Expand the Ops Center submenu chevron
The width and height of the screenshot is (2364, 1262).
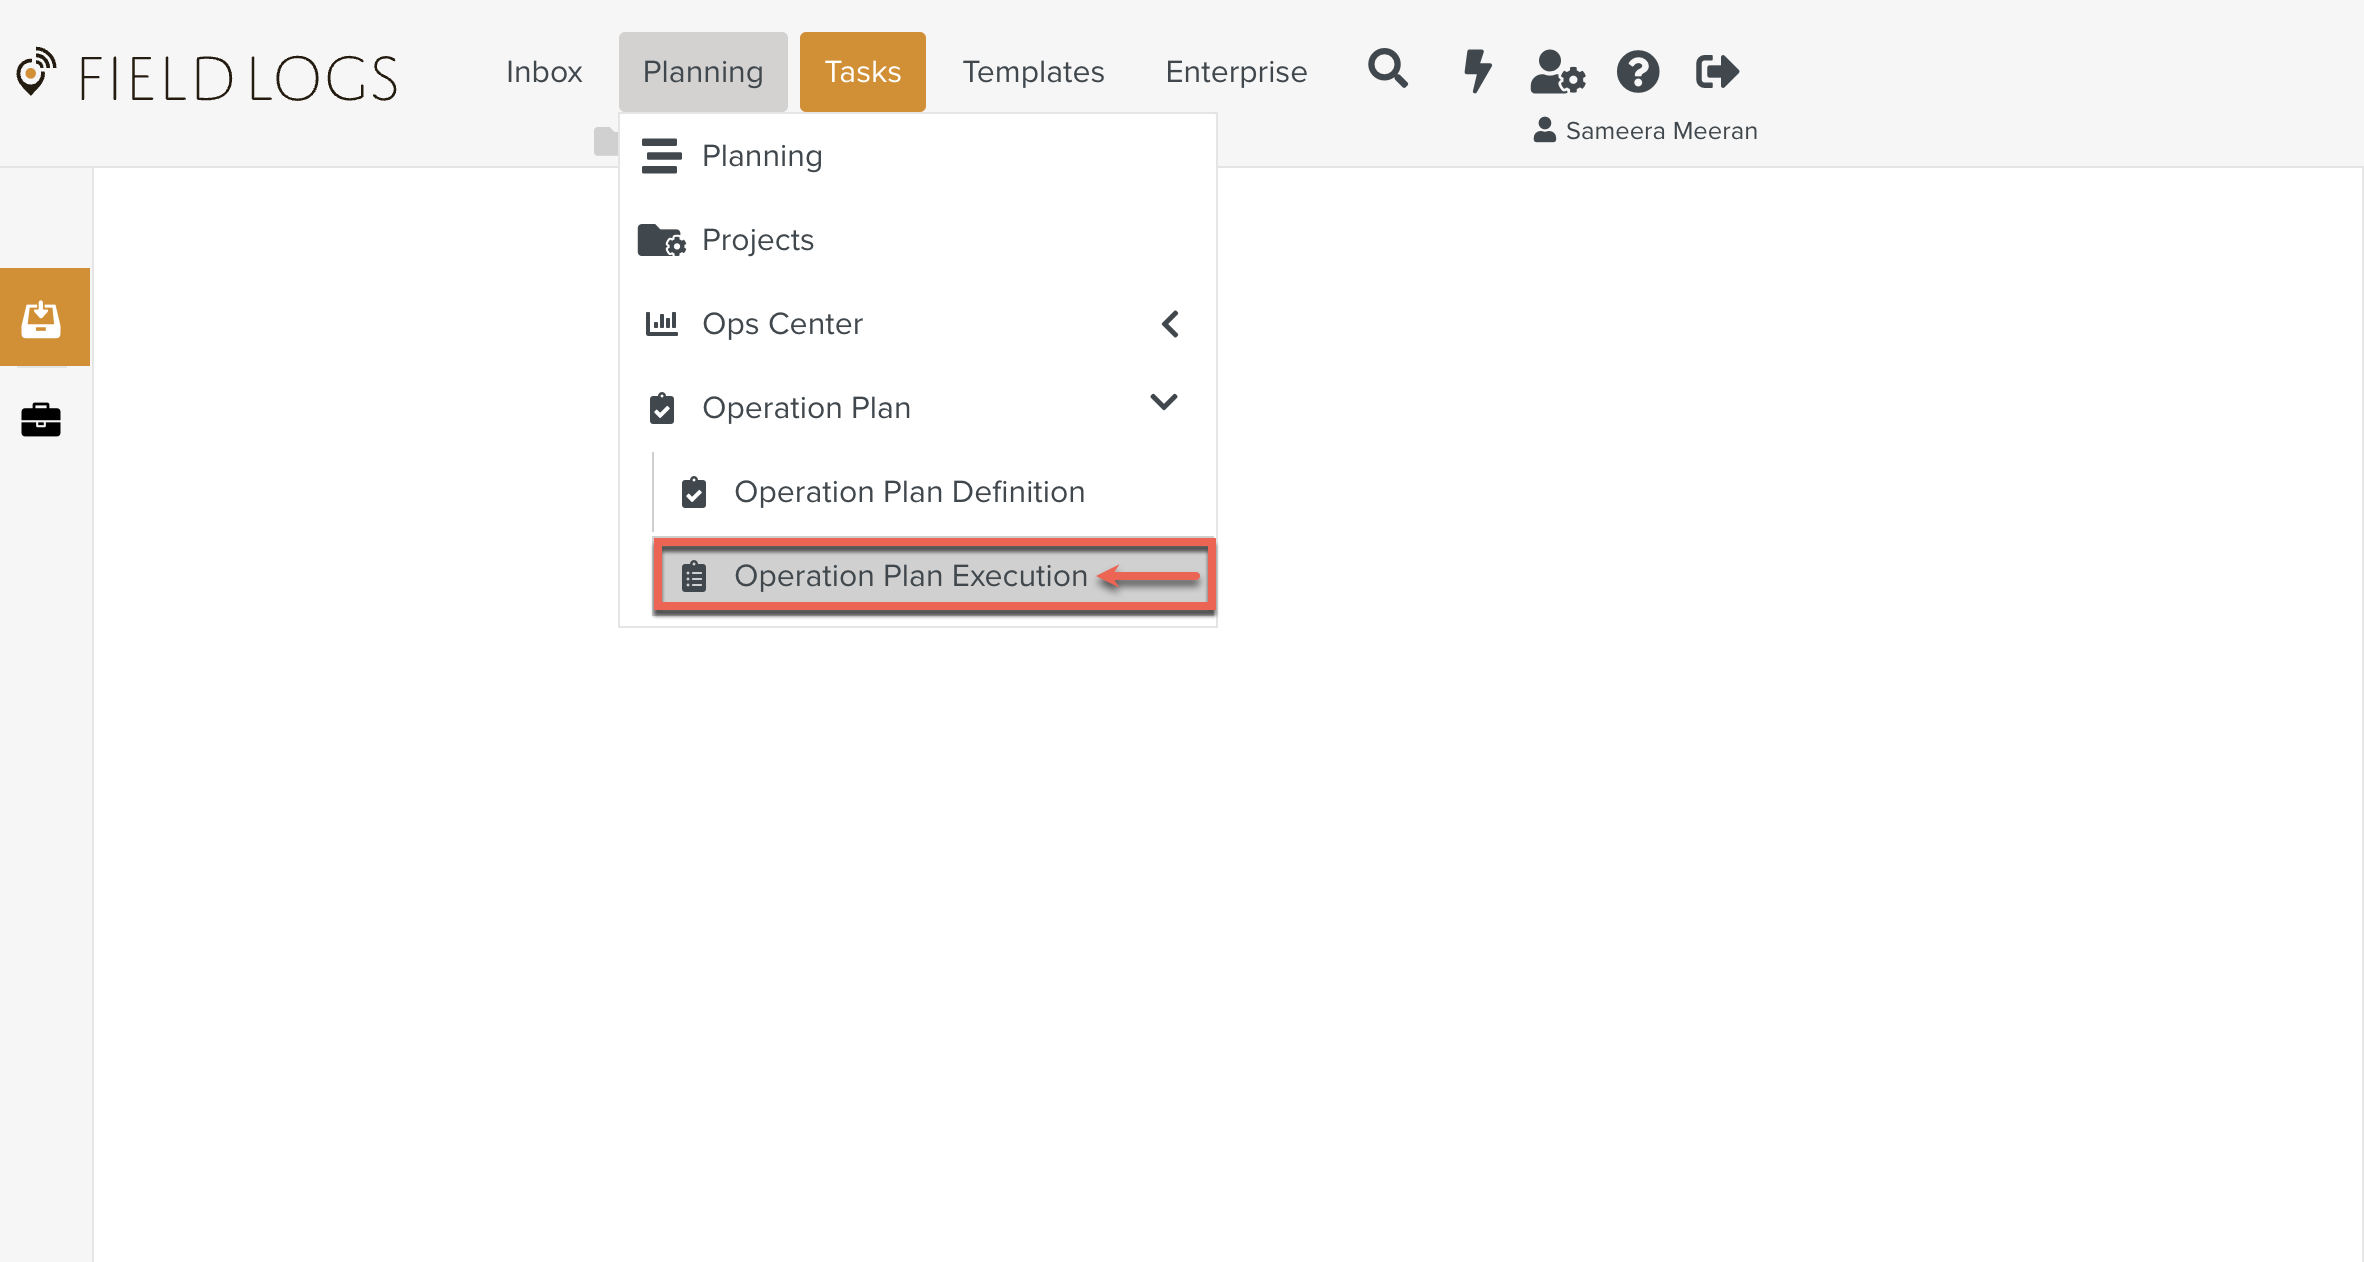[1170, 324]
